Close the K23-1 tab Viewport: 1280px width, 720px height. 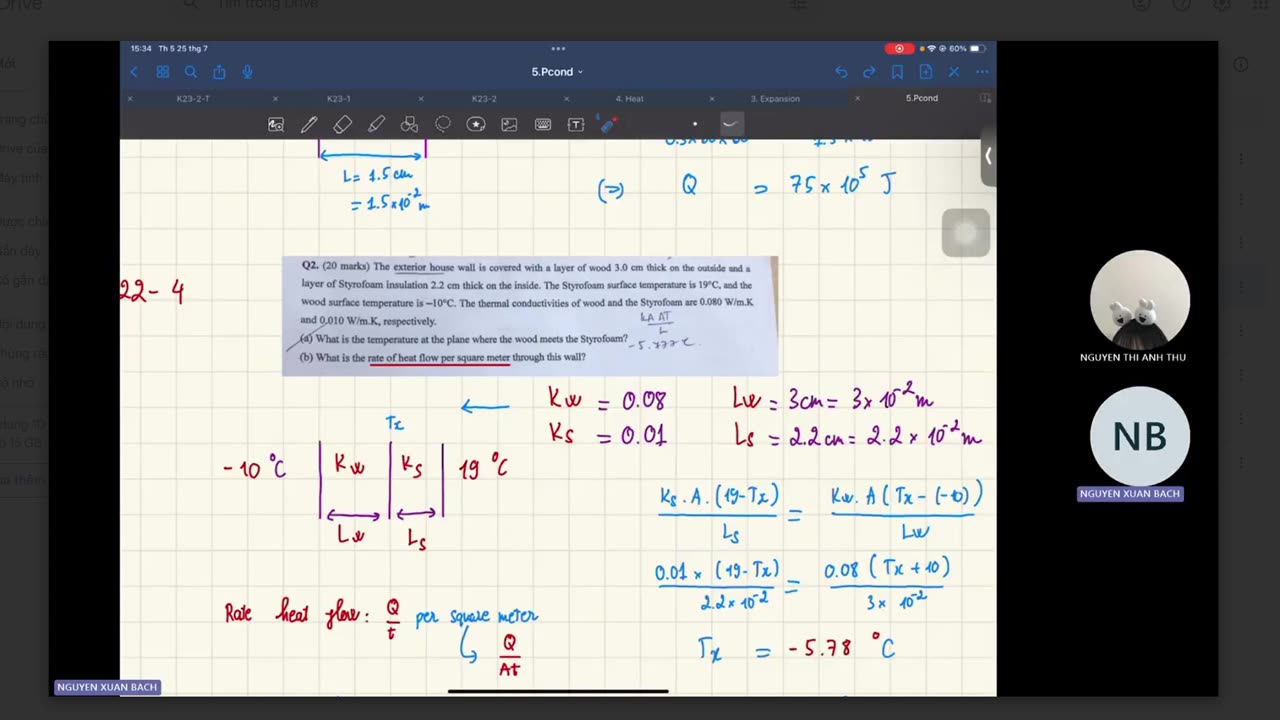point(276,99)
